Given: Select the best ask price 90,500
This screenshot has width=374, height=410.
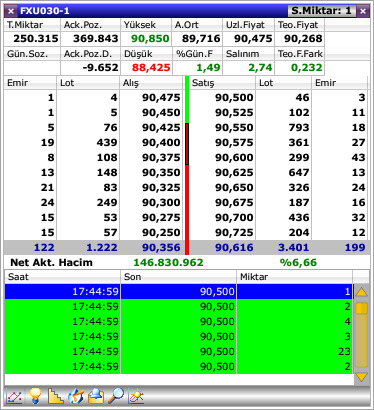Looking at the screenshot, I should click(x=234, y=97).
